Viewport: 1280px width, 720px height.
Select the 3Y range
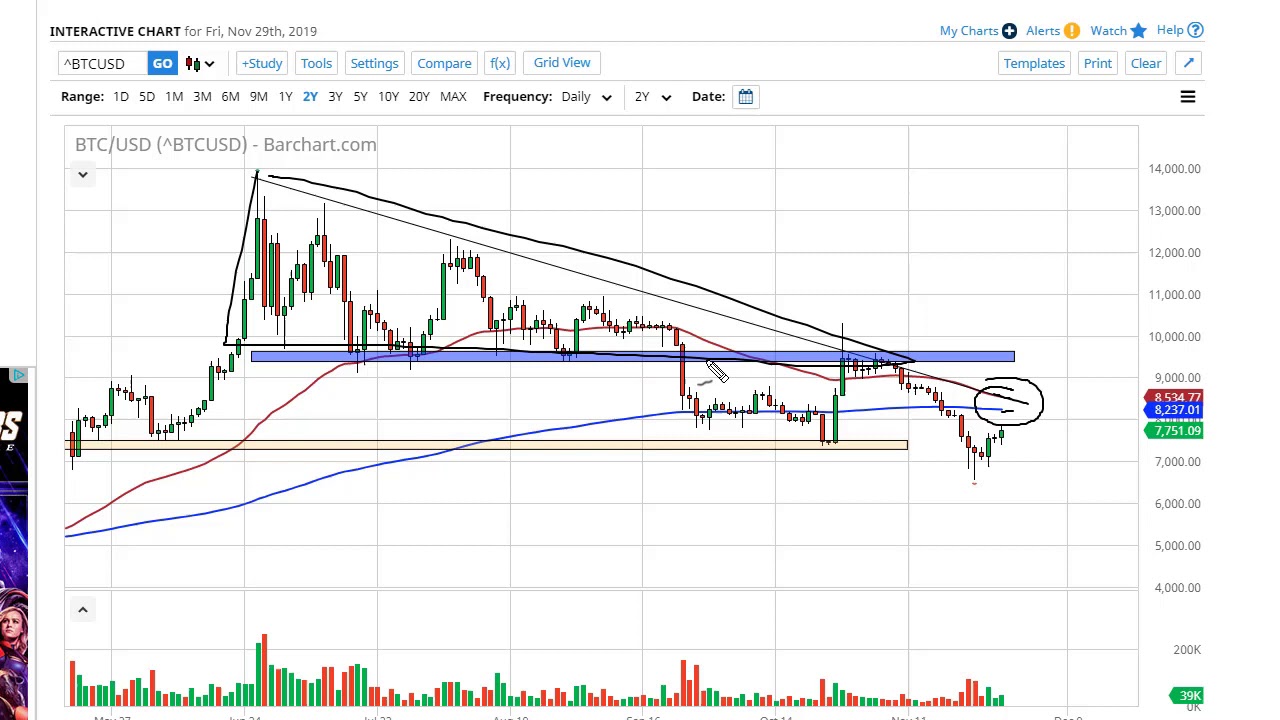(335, 97)
